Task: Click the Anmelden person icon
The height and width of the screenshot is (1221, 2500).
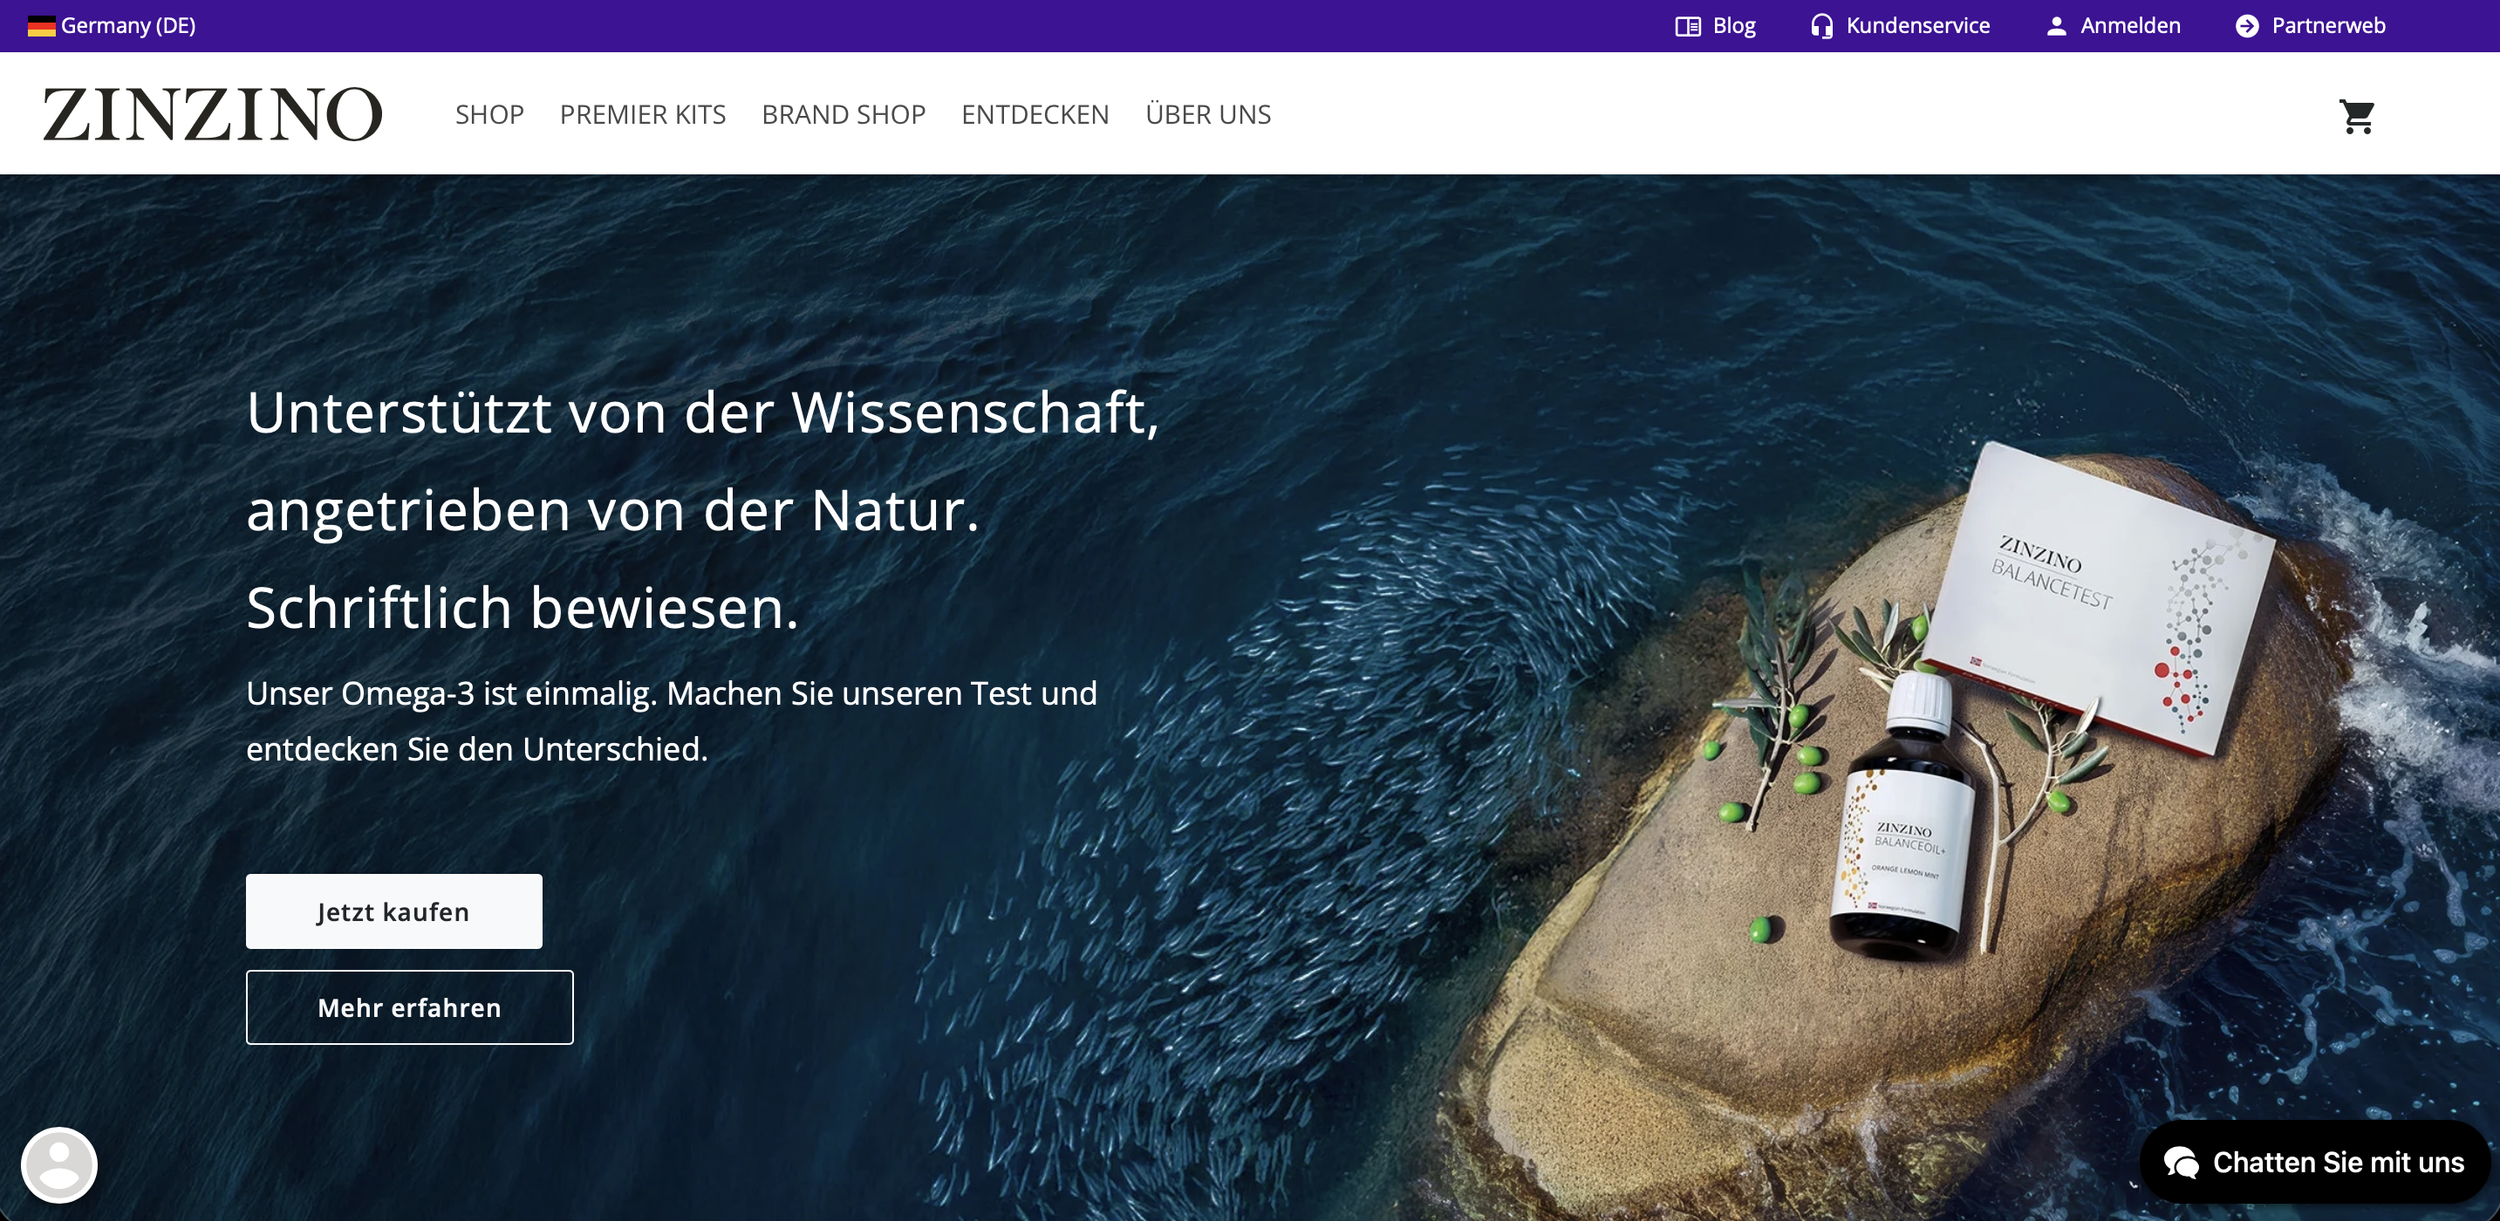Action: (x=2056, y=26)
